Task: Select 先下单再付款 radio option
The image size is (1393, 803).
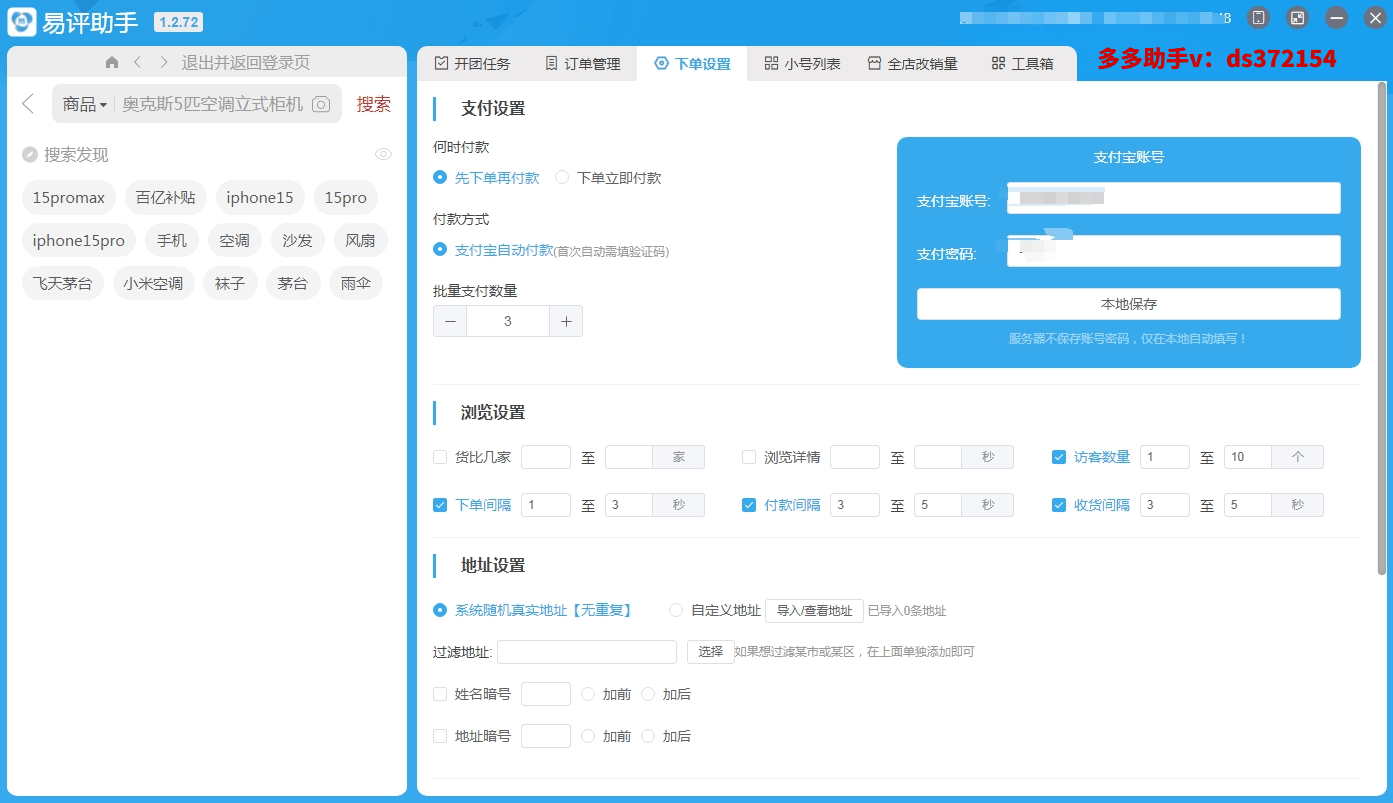Action: point(486,178)
